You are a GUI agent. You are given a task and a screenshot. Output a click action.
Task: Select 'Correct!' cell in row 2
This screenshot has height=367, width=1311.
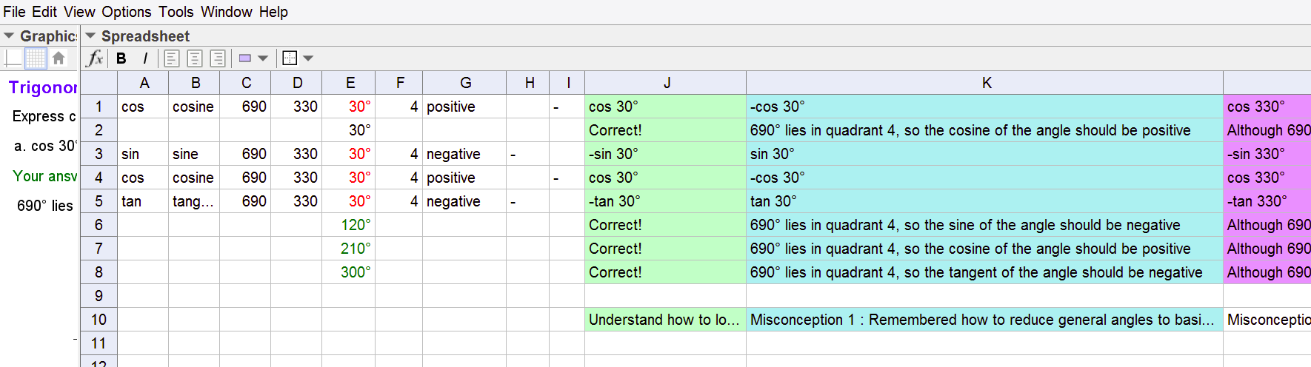point(665,130)
